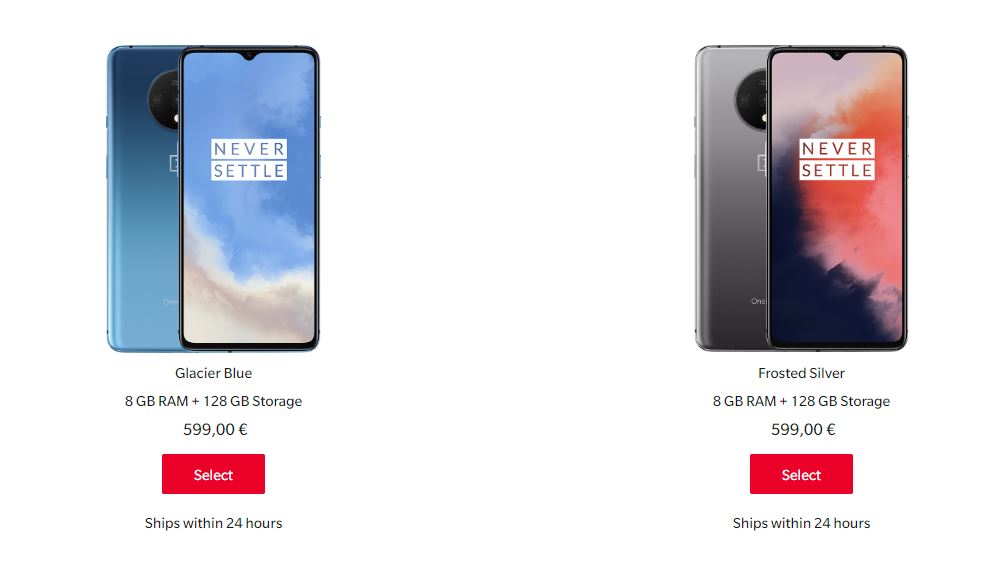The height and width of the screenshot is (574, 995).
Task: Click the 599,00 € price under Glacier Blue
Action: (215, 429)
